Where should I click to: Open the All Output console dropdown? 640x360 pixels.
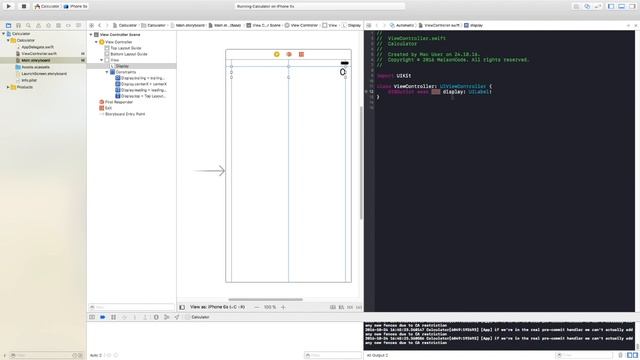(378, 356)
